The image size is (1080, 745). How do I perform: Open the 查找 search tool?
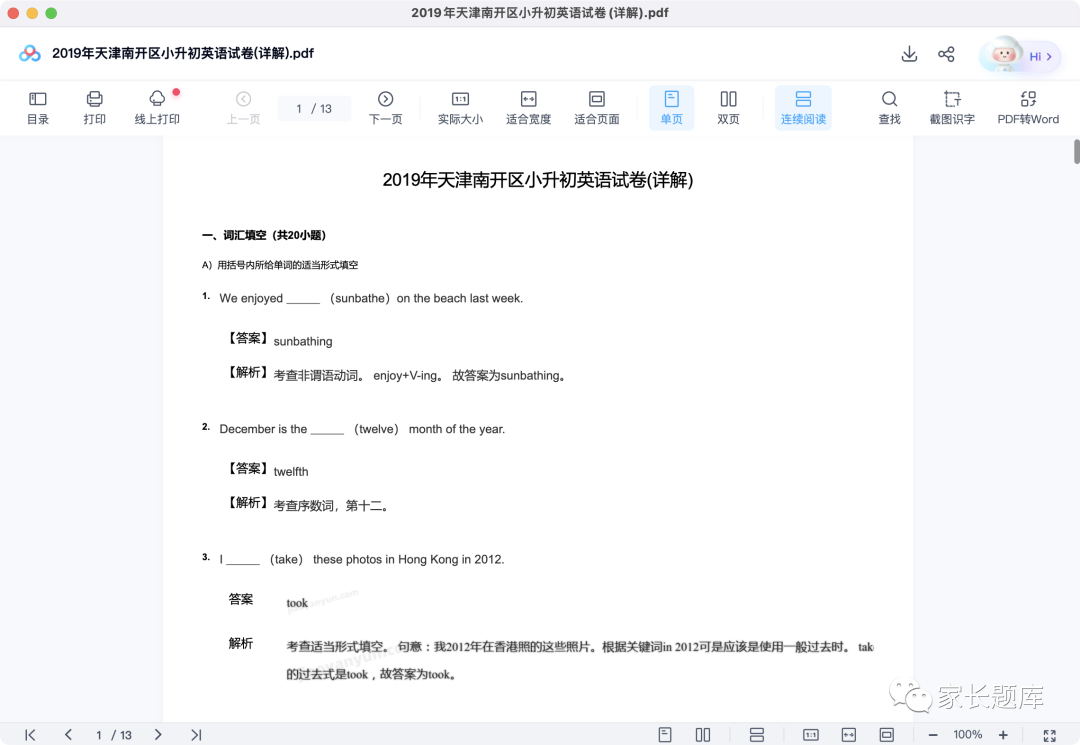[889, 108]
